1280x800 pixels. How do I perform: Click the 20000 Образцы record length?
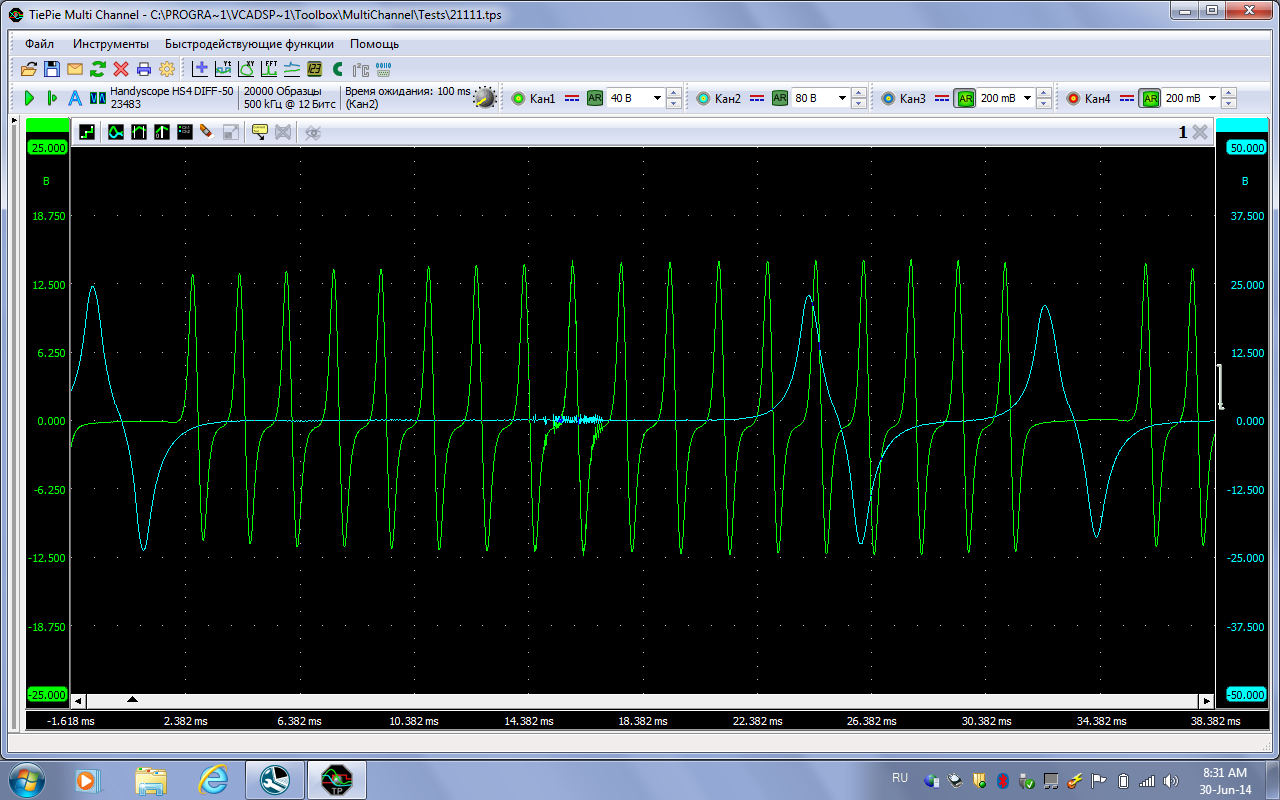coord(283,91)
